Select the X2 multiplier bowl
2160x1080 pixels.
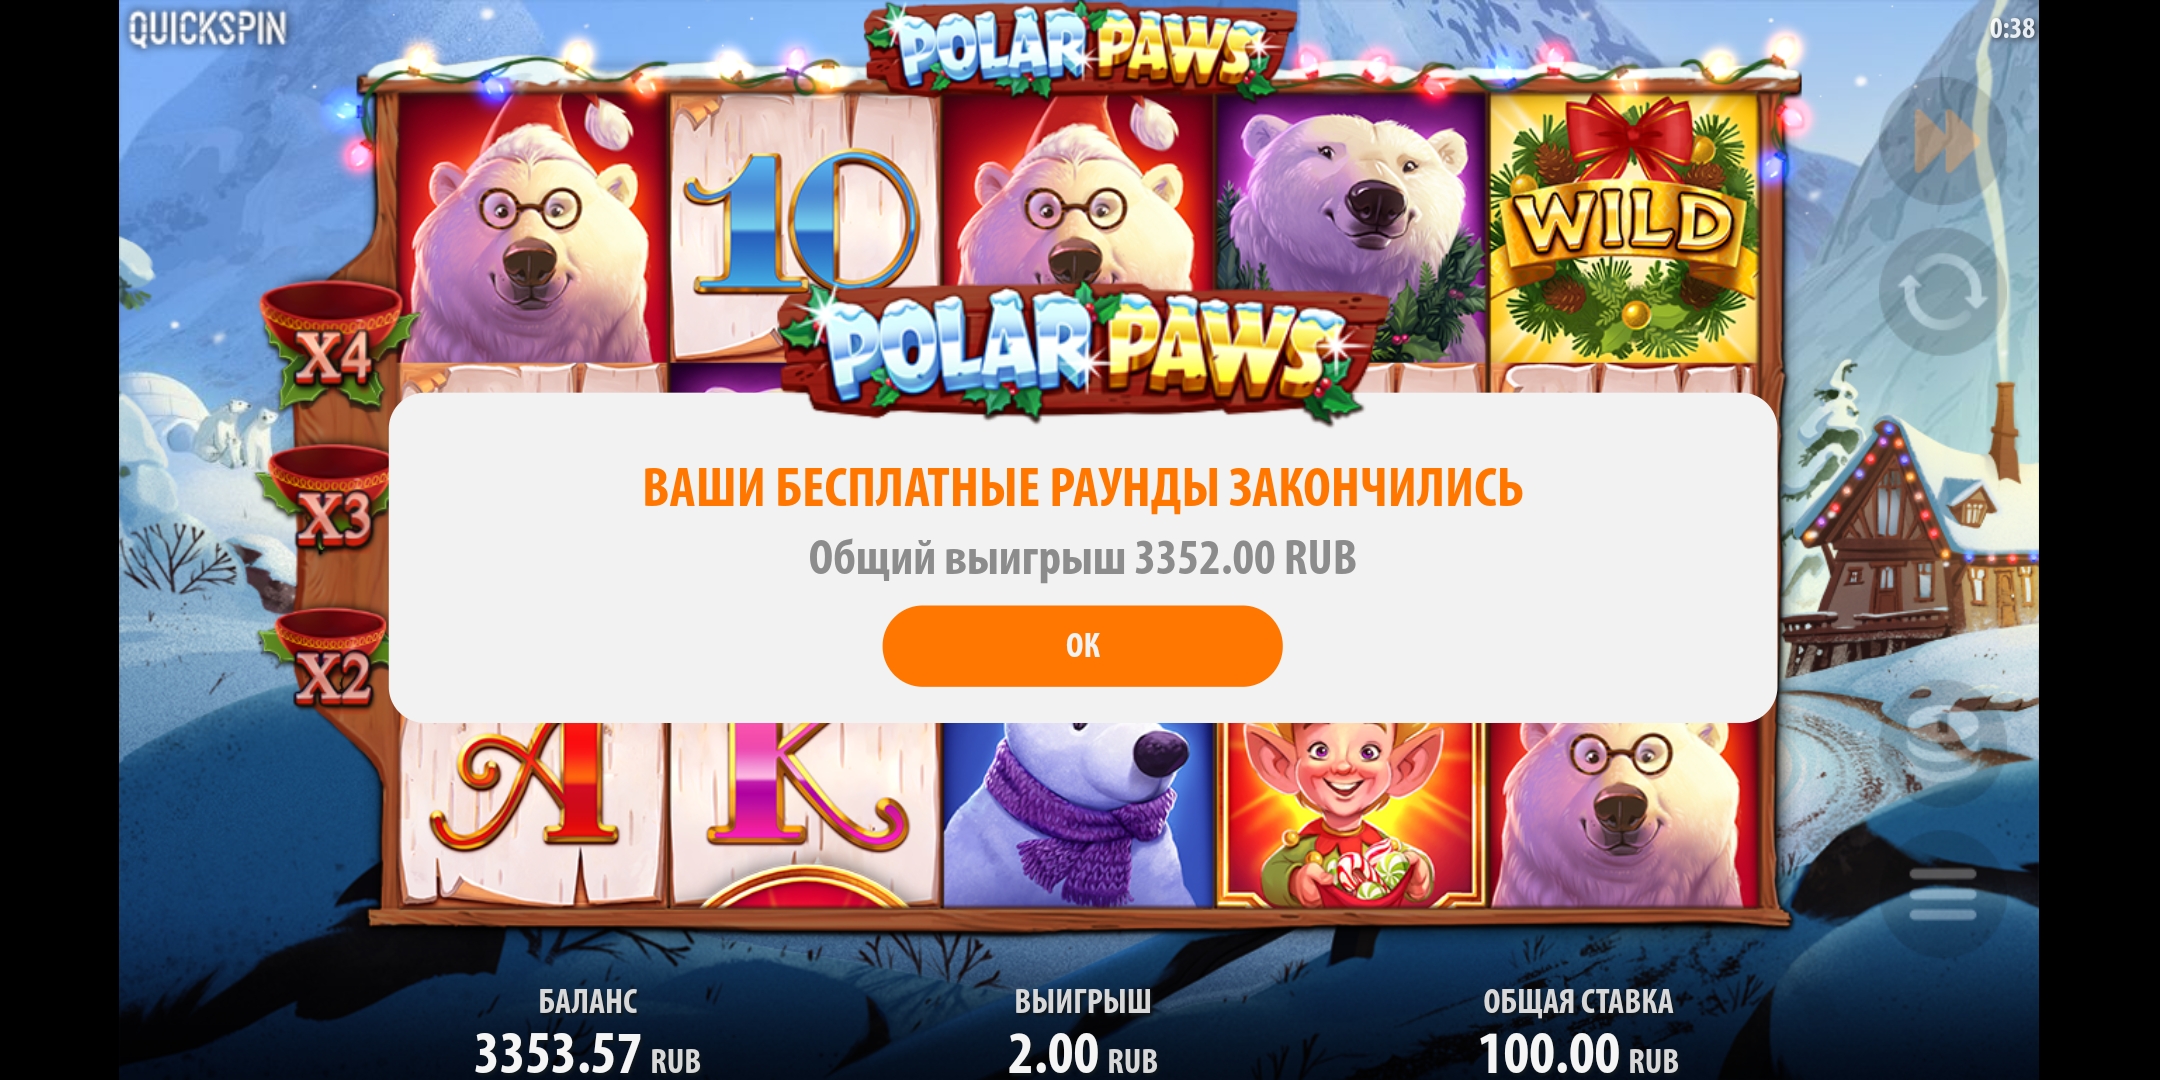coord(330,658)
